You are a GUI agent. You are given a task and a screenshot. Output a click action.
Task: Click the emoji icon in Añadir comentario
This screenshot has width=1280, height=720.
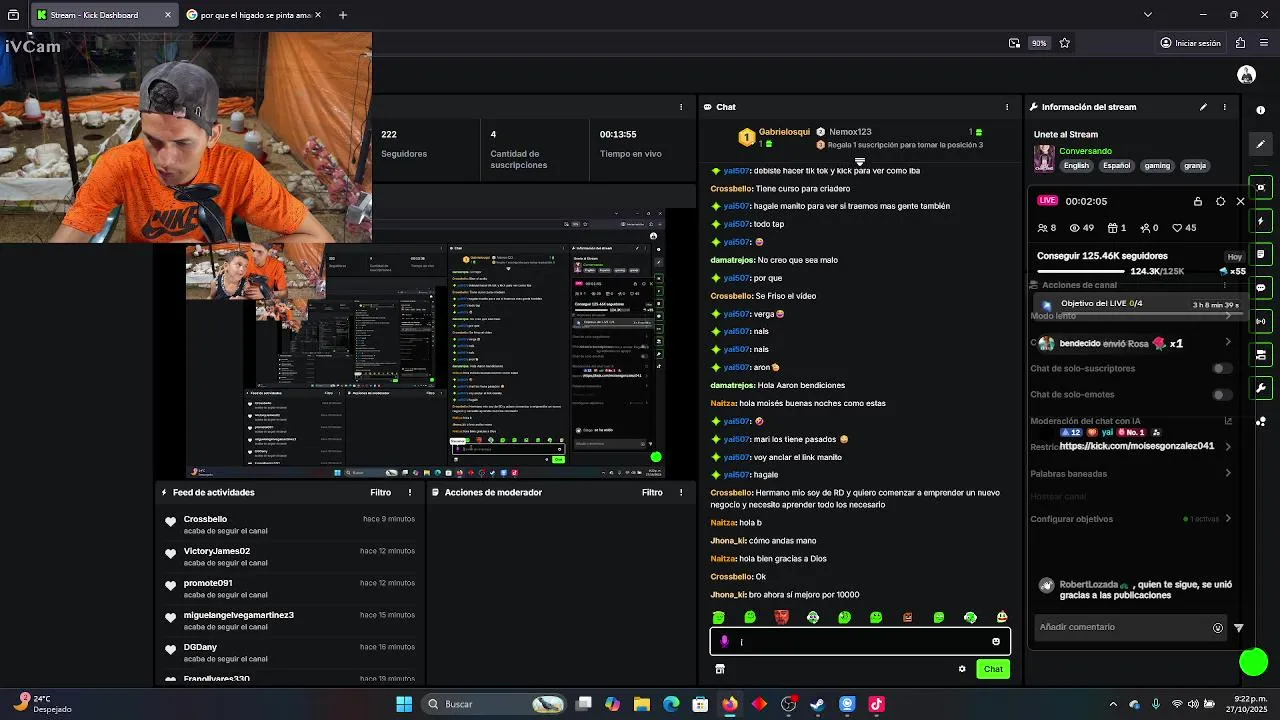(x=1217, y=628)
